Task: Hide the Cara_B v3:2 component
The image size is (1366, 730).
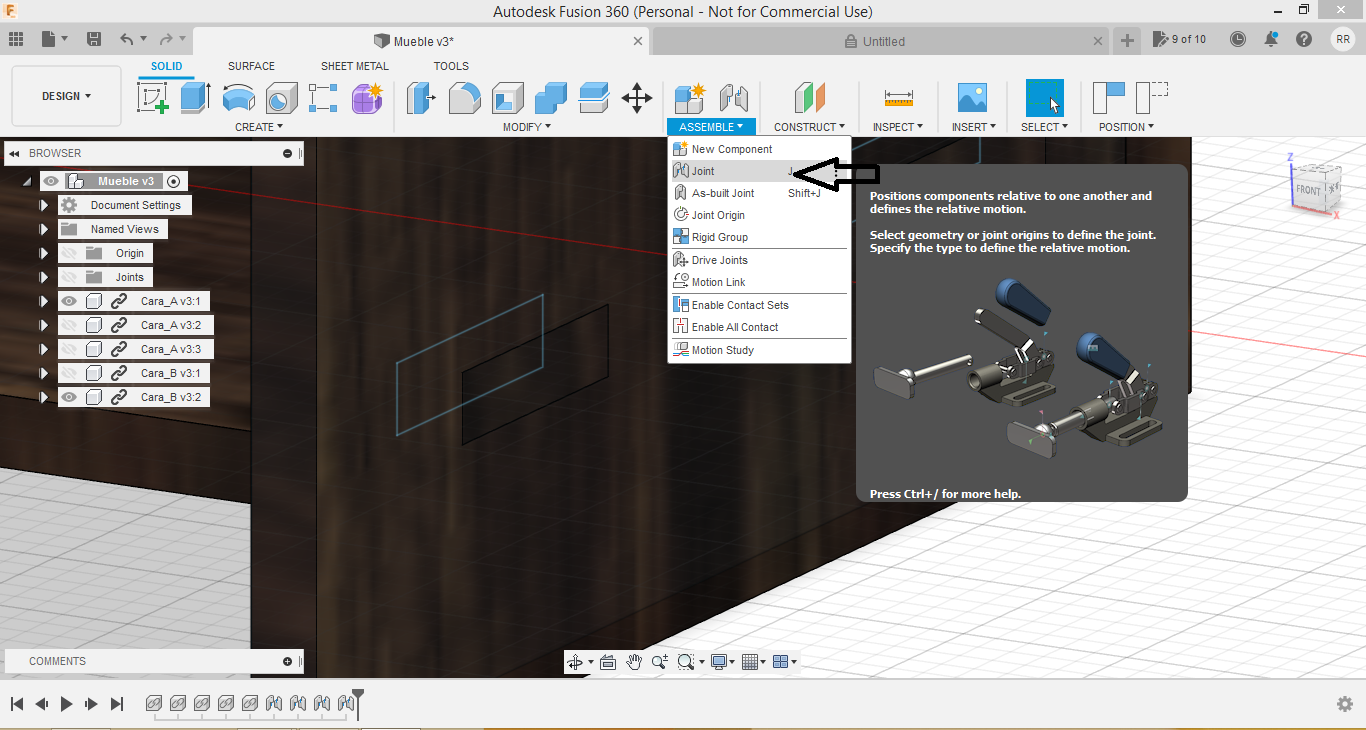Action: (69, 397)
